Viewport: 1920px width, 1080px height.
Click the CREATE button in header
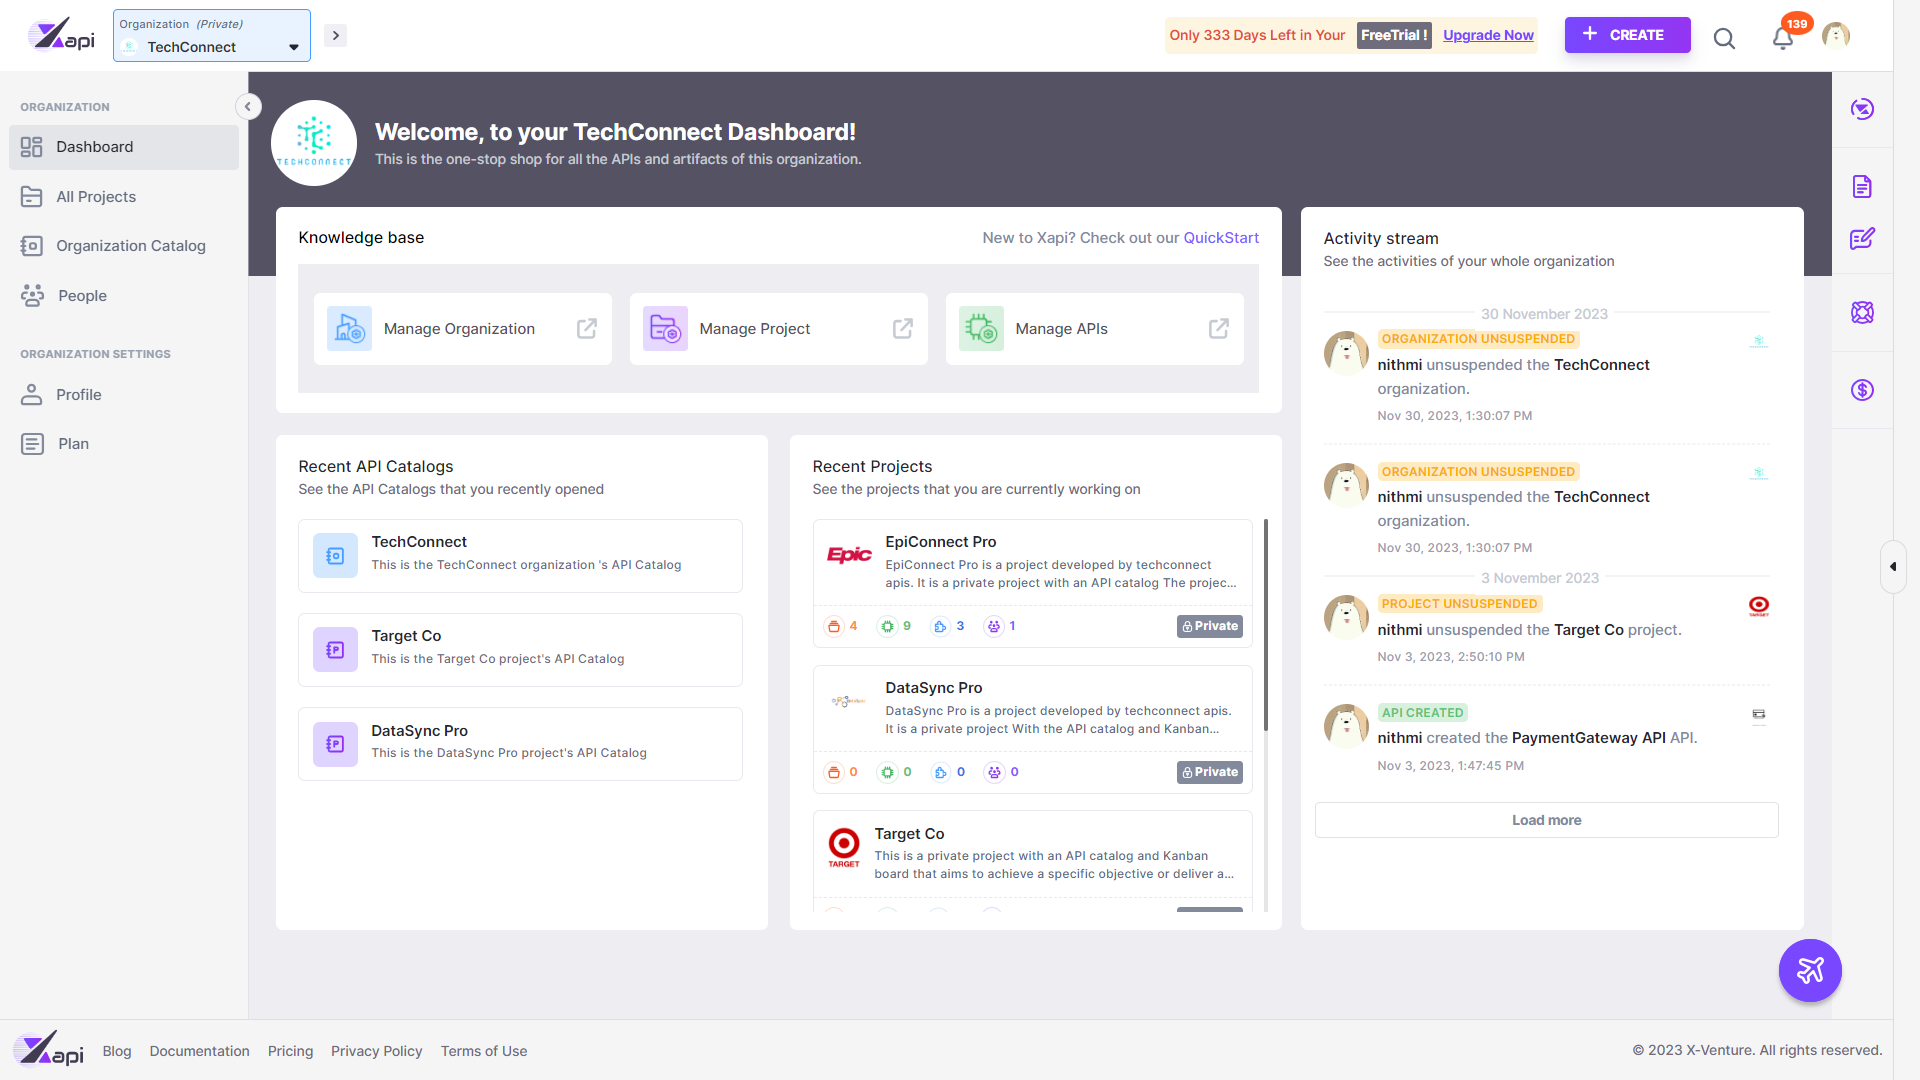[x=1626, y=36]
